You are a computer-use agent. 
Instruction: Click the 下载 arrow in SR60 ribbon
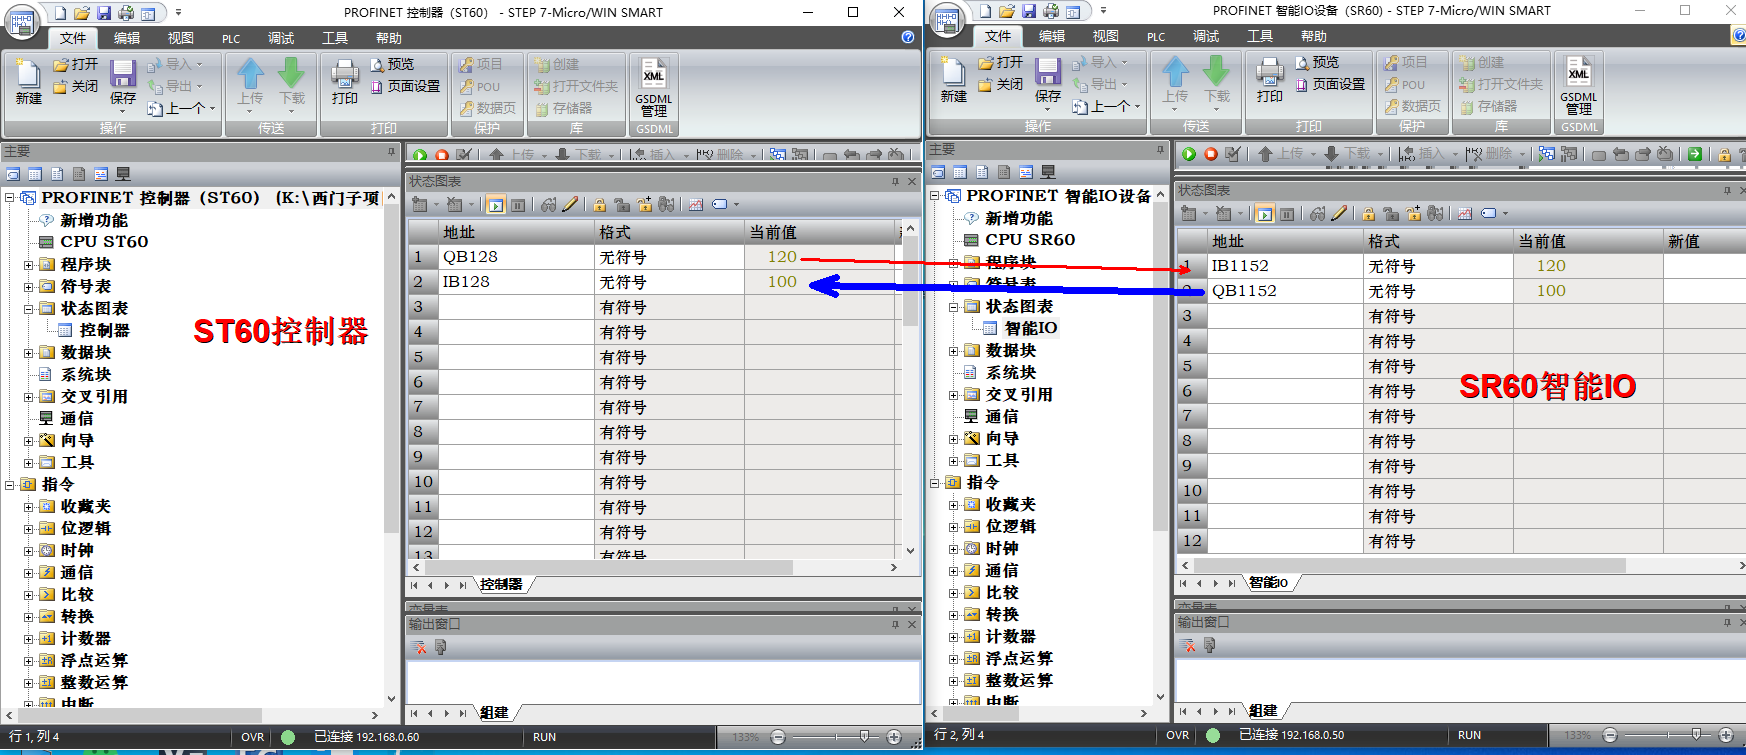[1217, 80]
